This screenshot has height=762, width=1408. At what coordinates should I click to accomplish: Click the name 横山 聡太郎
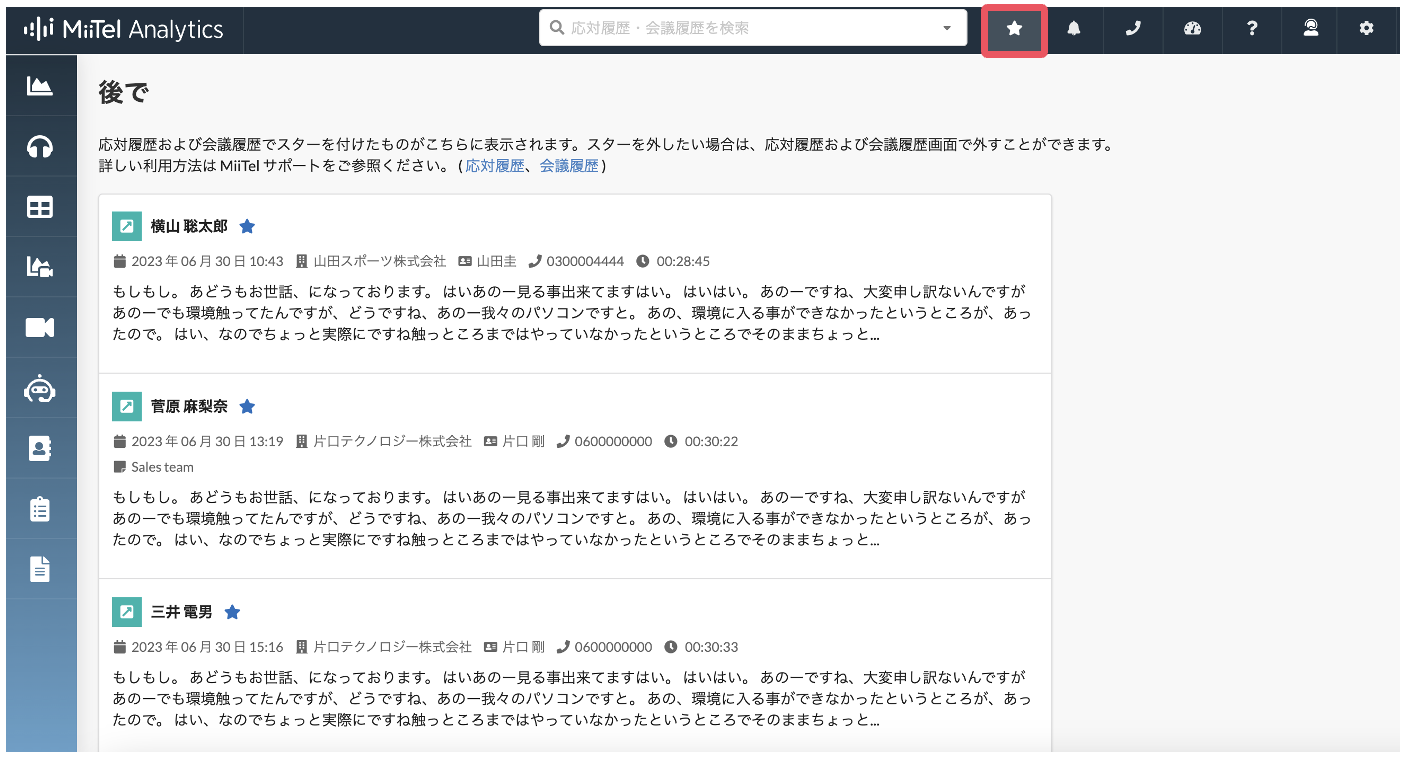[189, 226]
